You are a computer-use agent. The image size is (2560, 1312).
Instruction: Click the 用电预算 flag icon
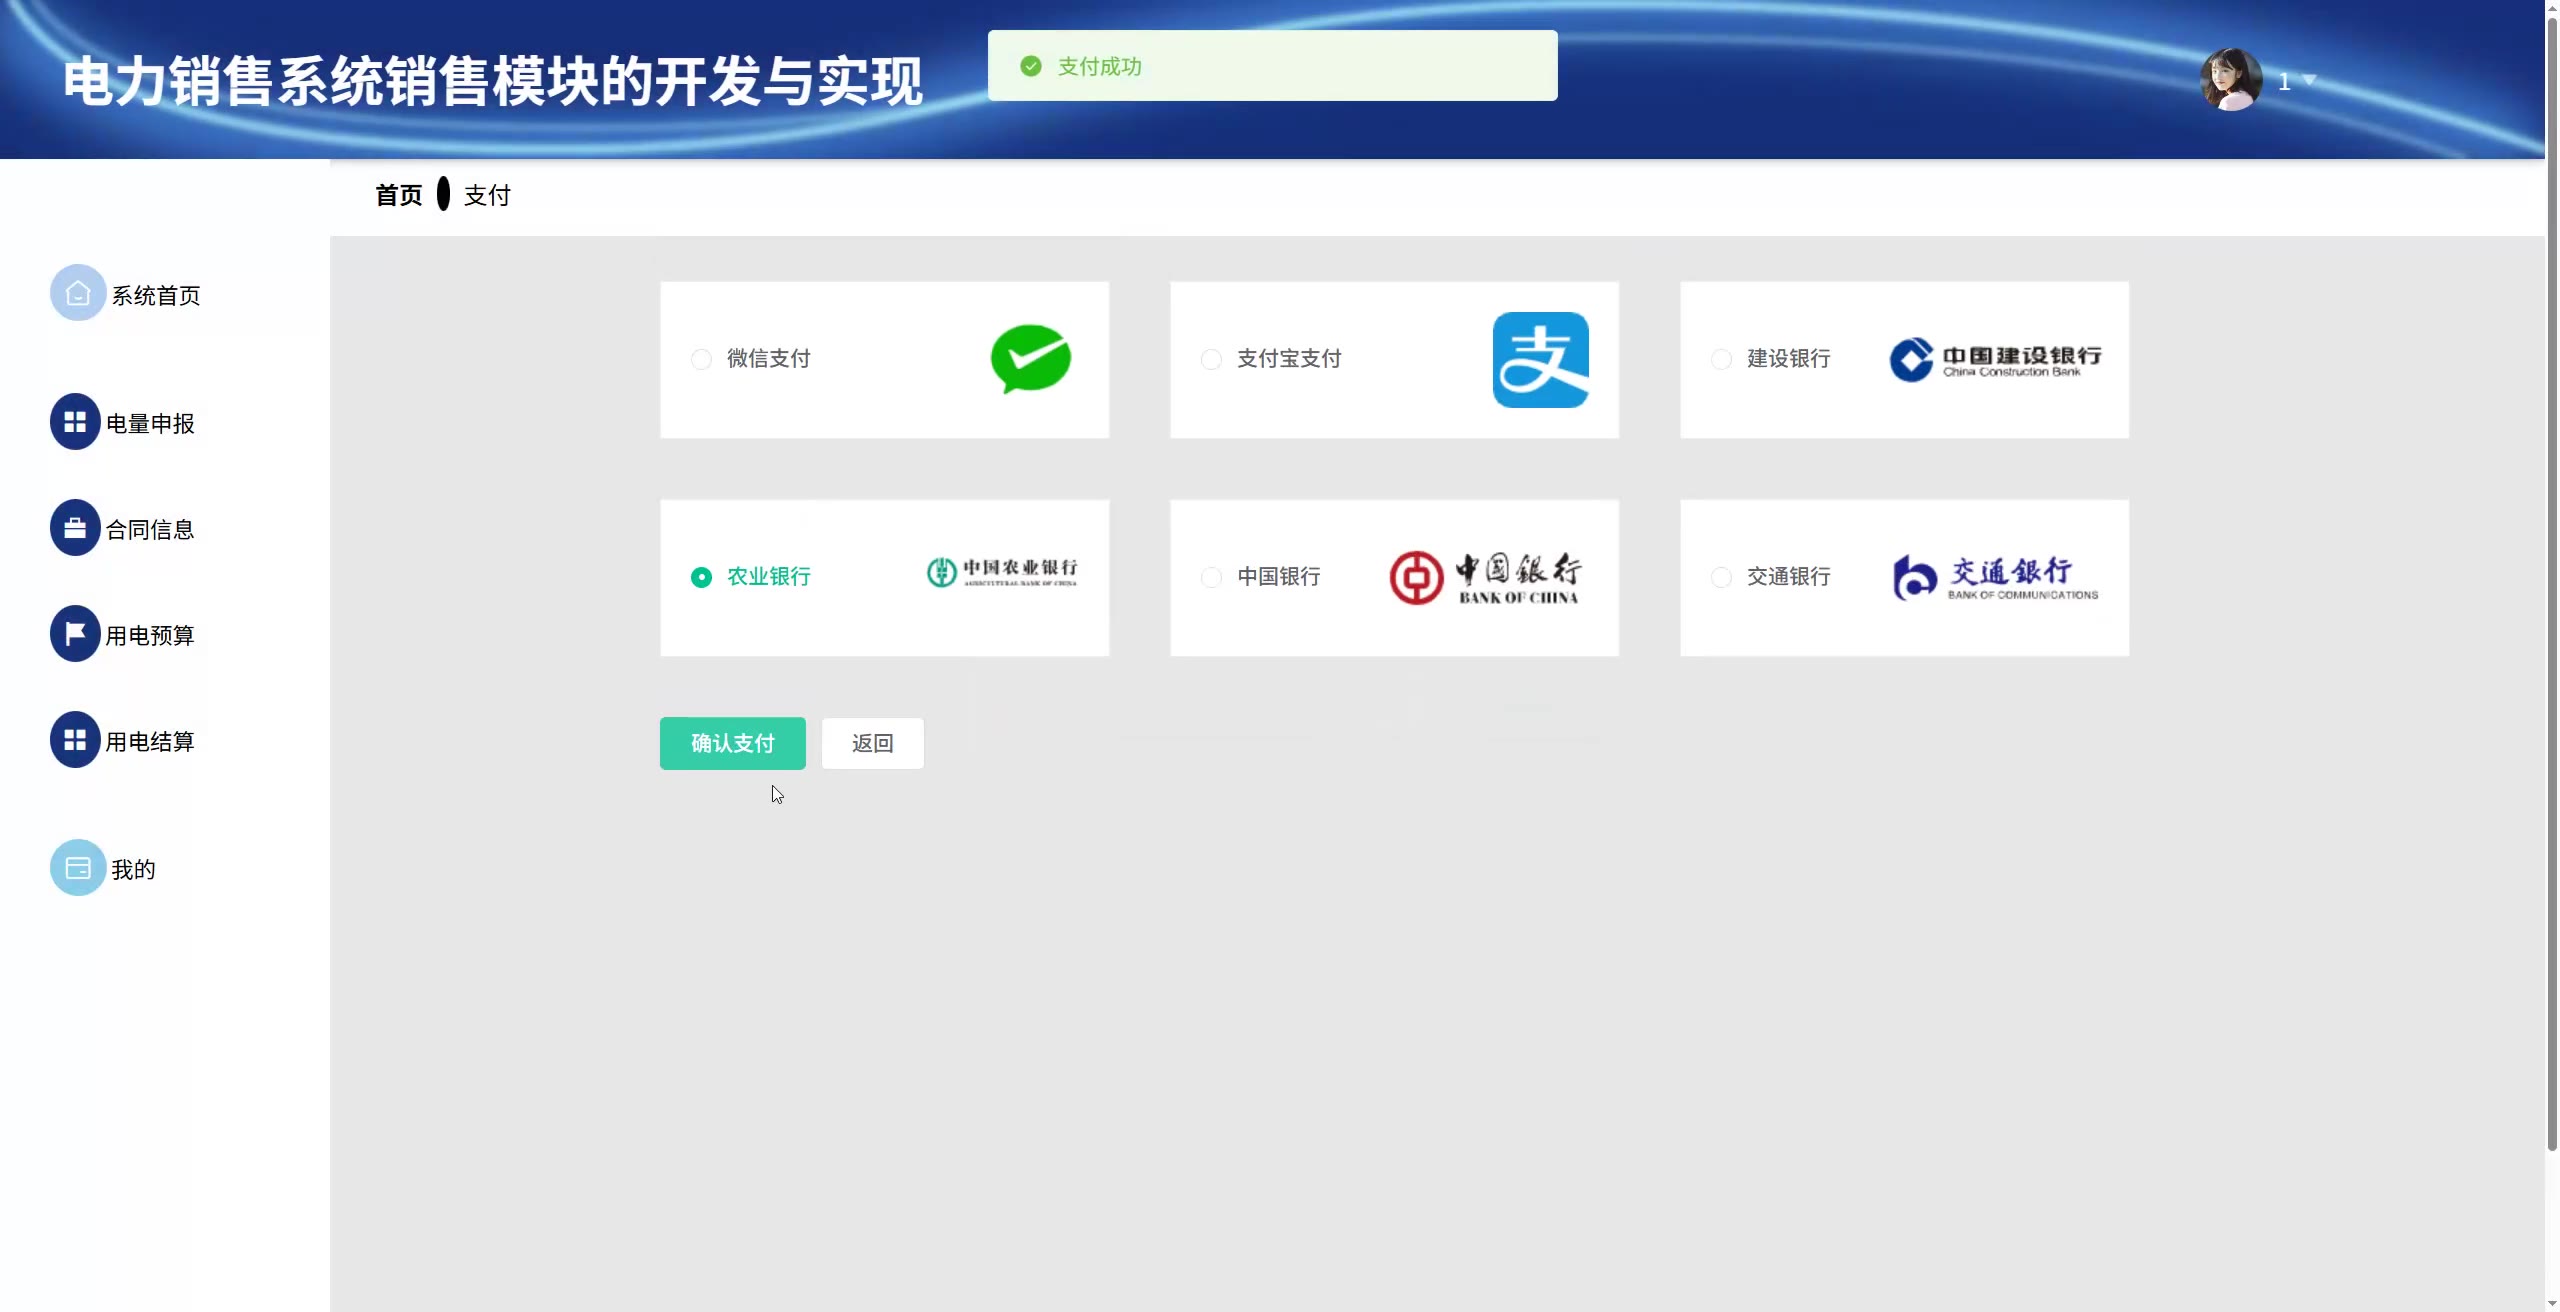[75, 634]
